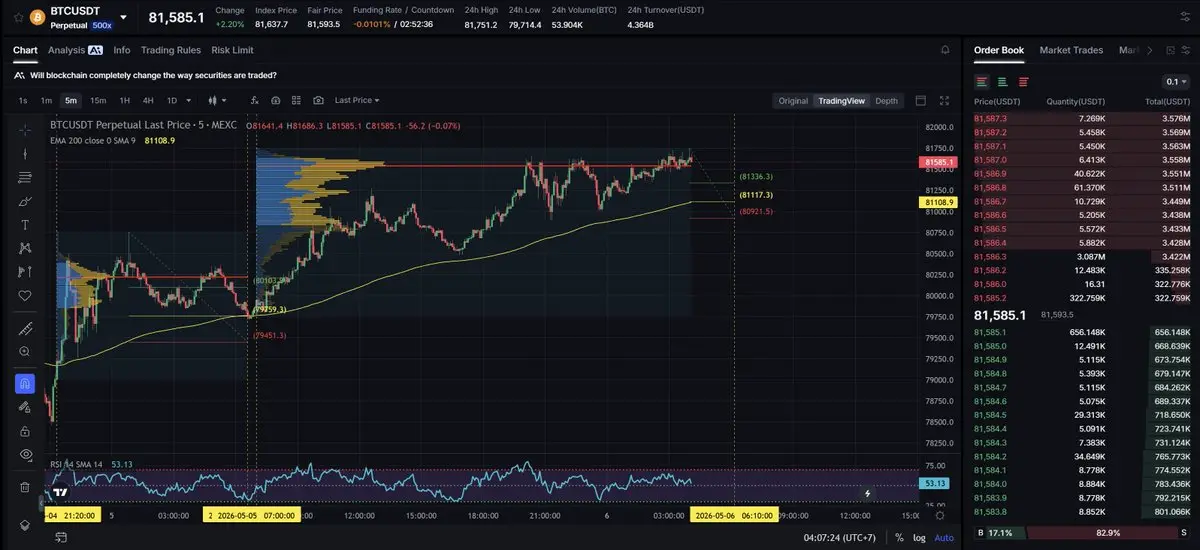Open the forecasting and position tools
1200x550 pixels.
click(25, 272)
